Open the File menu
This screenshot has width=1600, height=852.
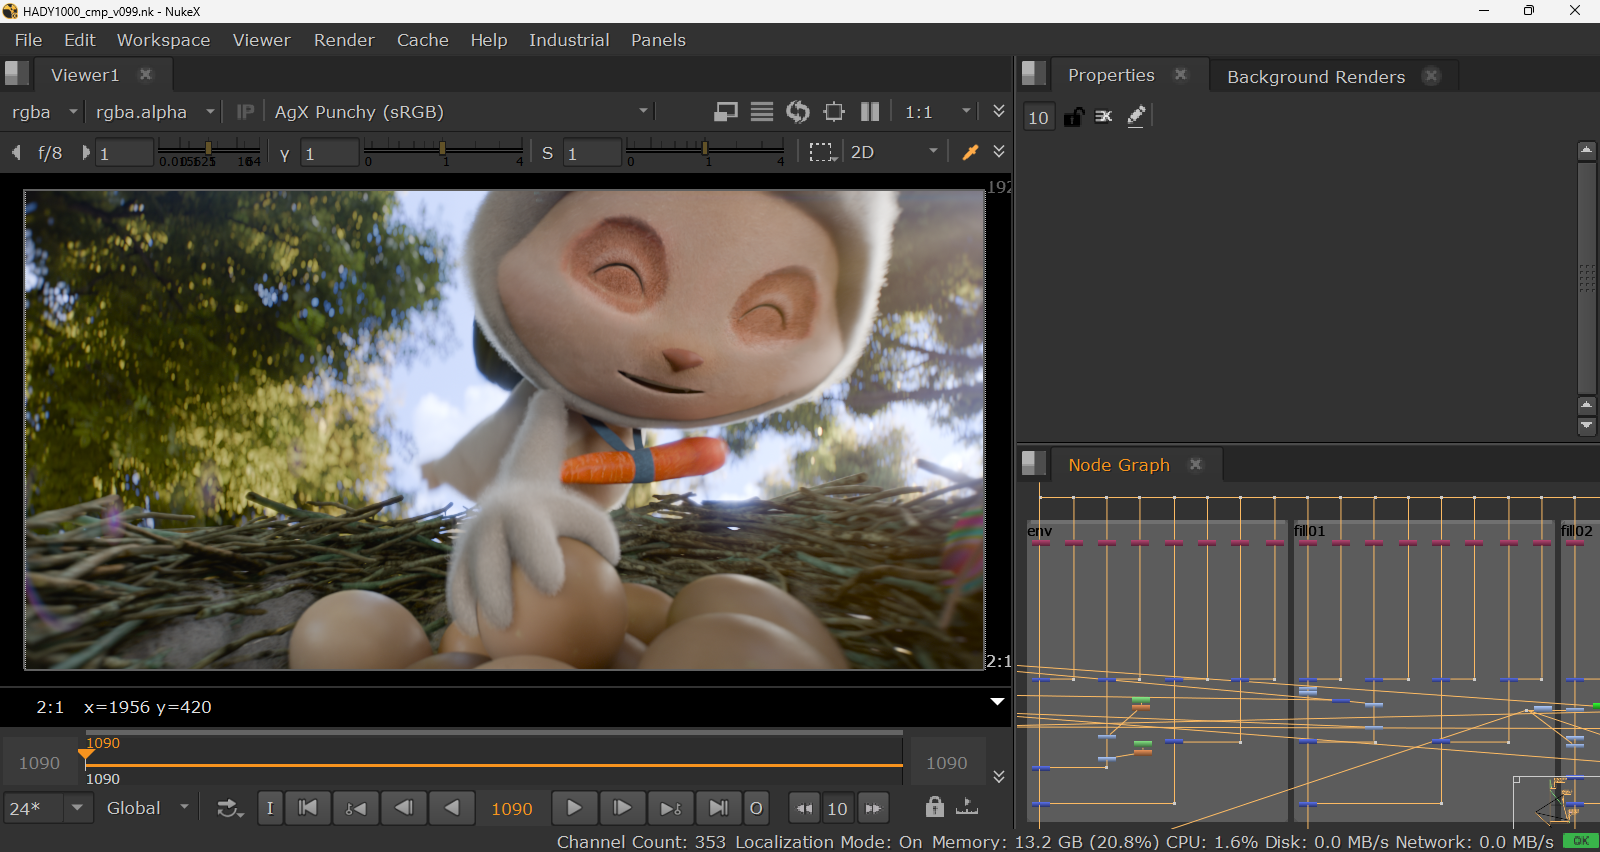click(28, 40)
